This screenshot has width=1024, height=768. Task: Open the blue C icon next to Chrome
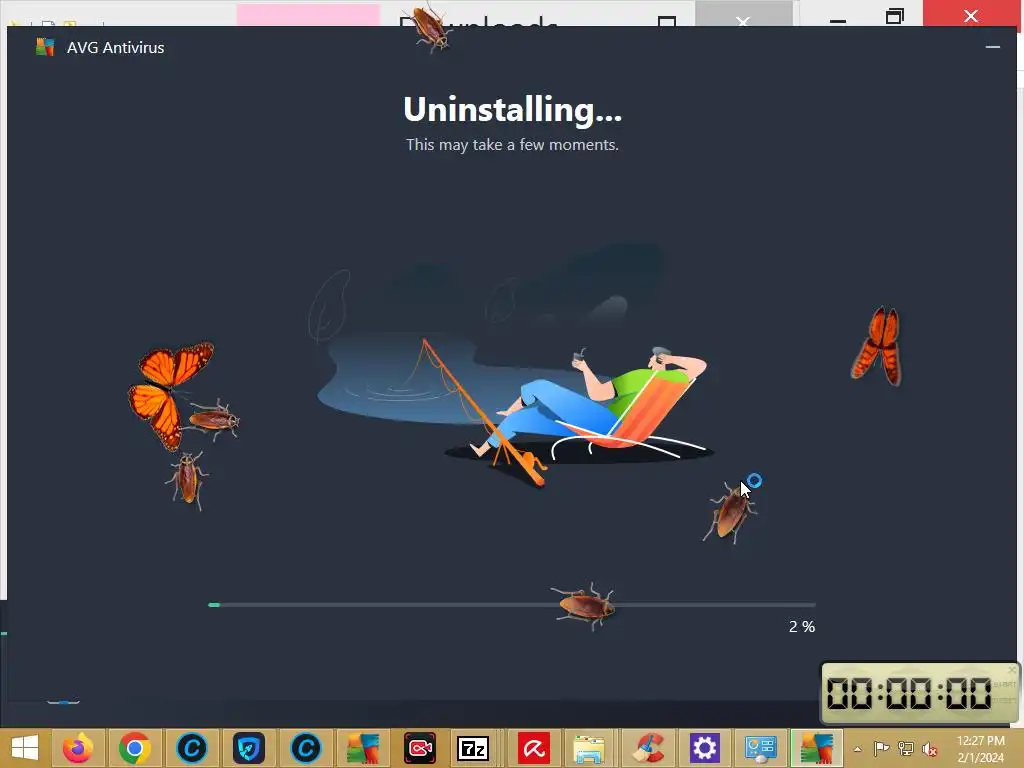coord(192,748)
